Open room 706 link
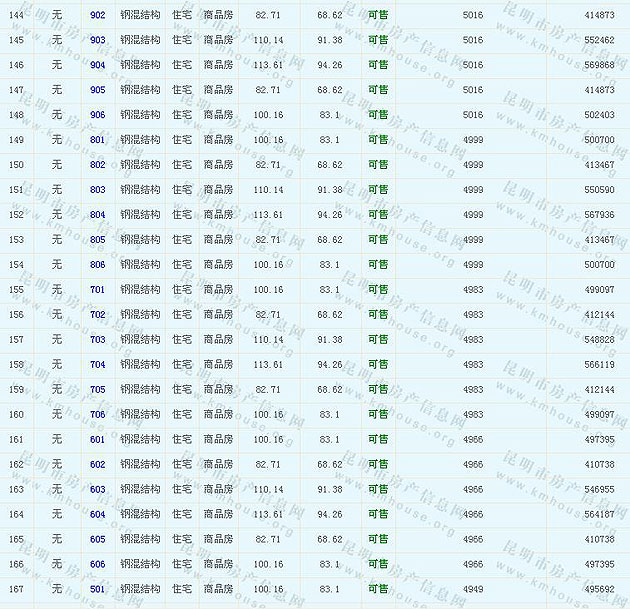Viewport: 630px width, 609px height. (97, 415)
